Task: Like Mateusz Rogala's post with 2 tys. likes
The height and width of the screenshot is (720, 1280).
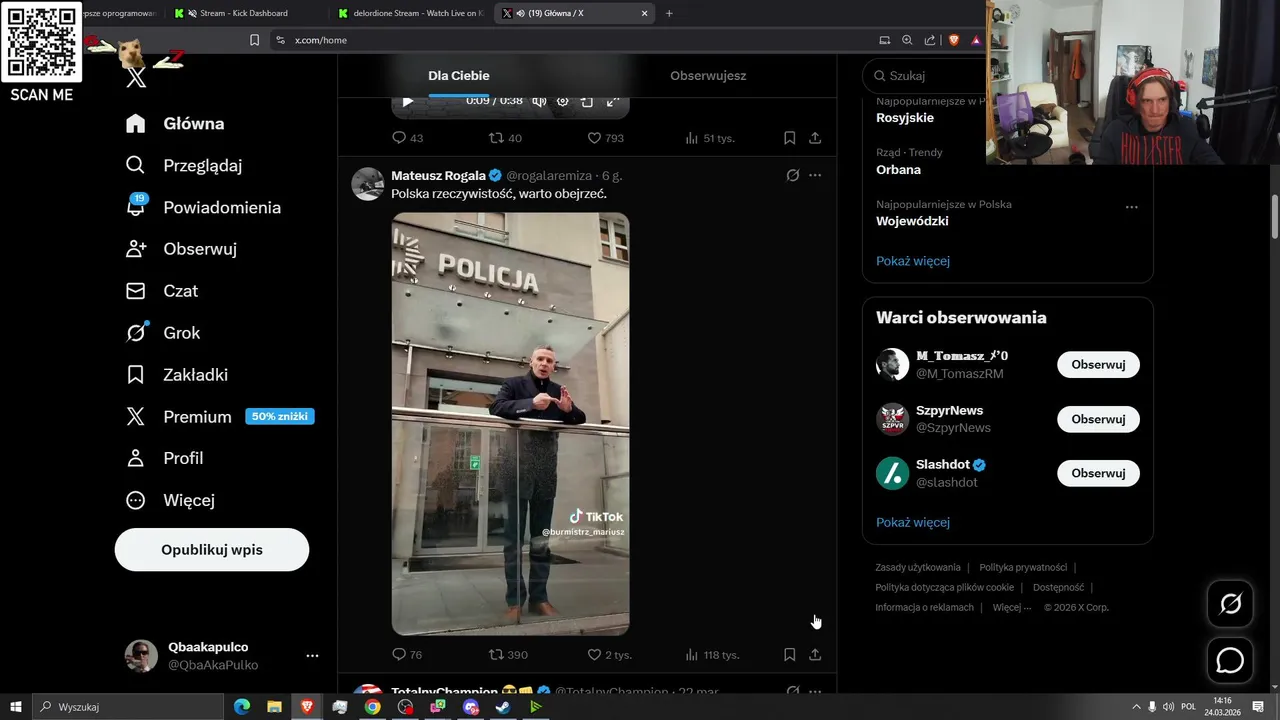Action: pos(609,655)
